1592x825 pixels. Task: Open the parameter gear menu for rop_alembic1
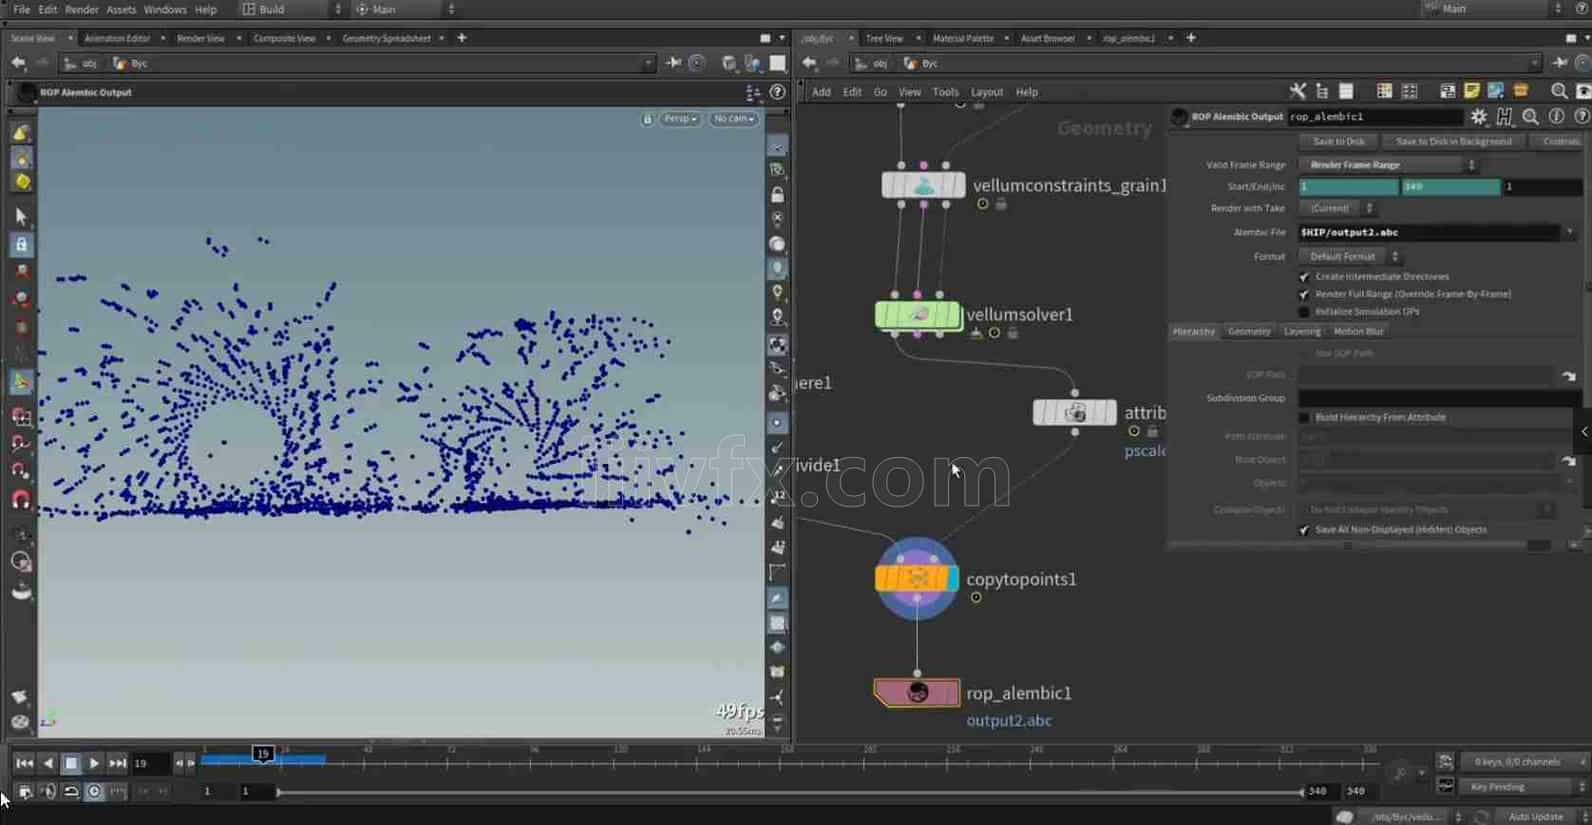[x=1479, y=117]
